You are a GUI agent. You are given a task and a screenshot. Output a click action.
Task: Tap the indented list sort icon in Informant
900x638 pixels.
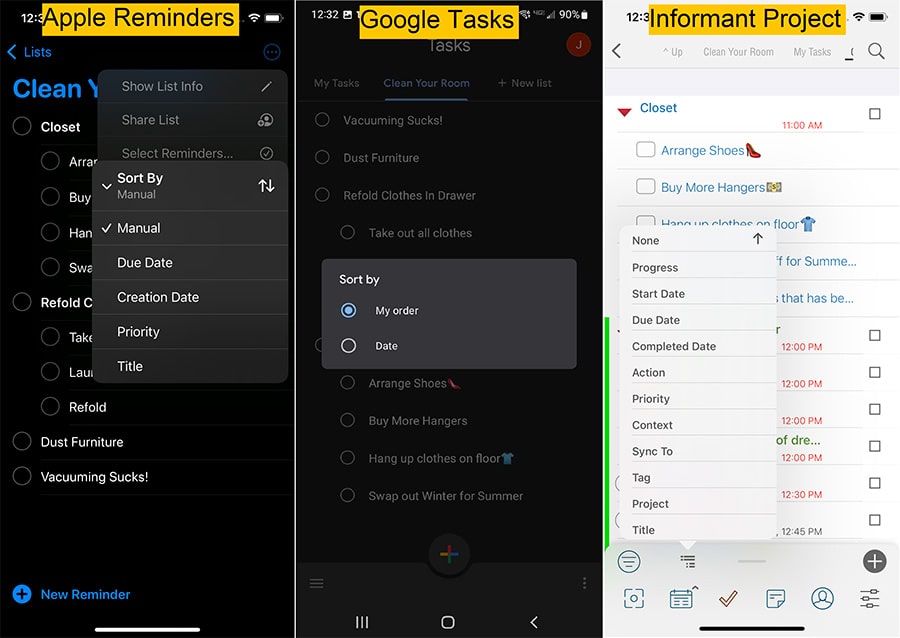688,561
